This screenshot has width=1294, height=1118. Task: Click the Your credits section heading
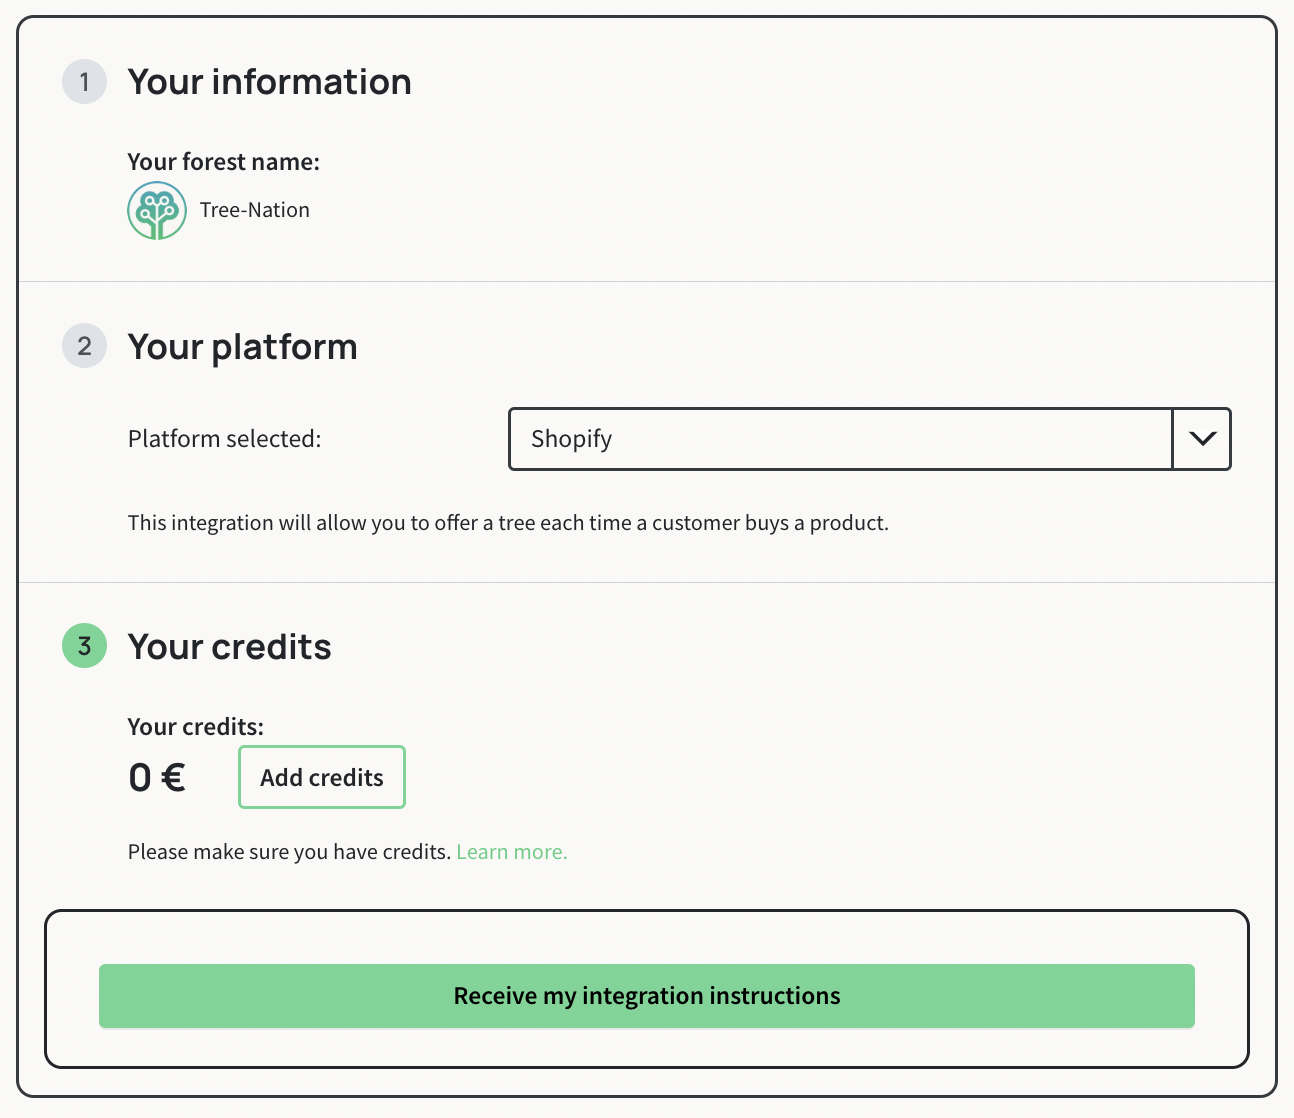(229, 647)
